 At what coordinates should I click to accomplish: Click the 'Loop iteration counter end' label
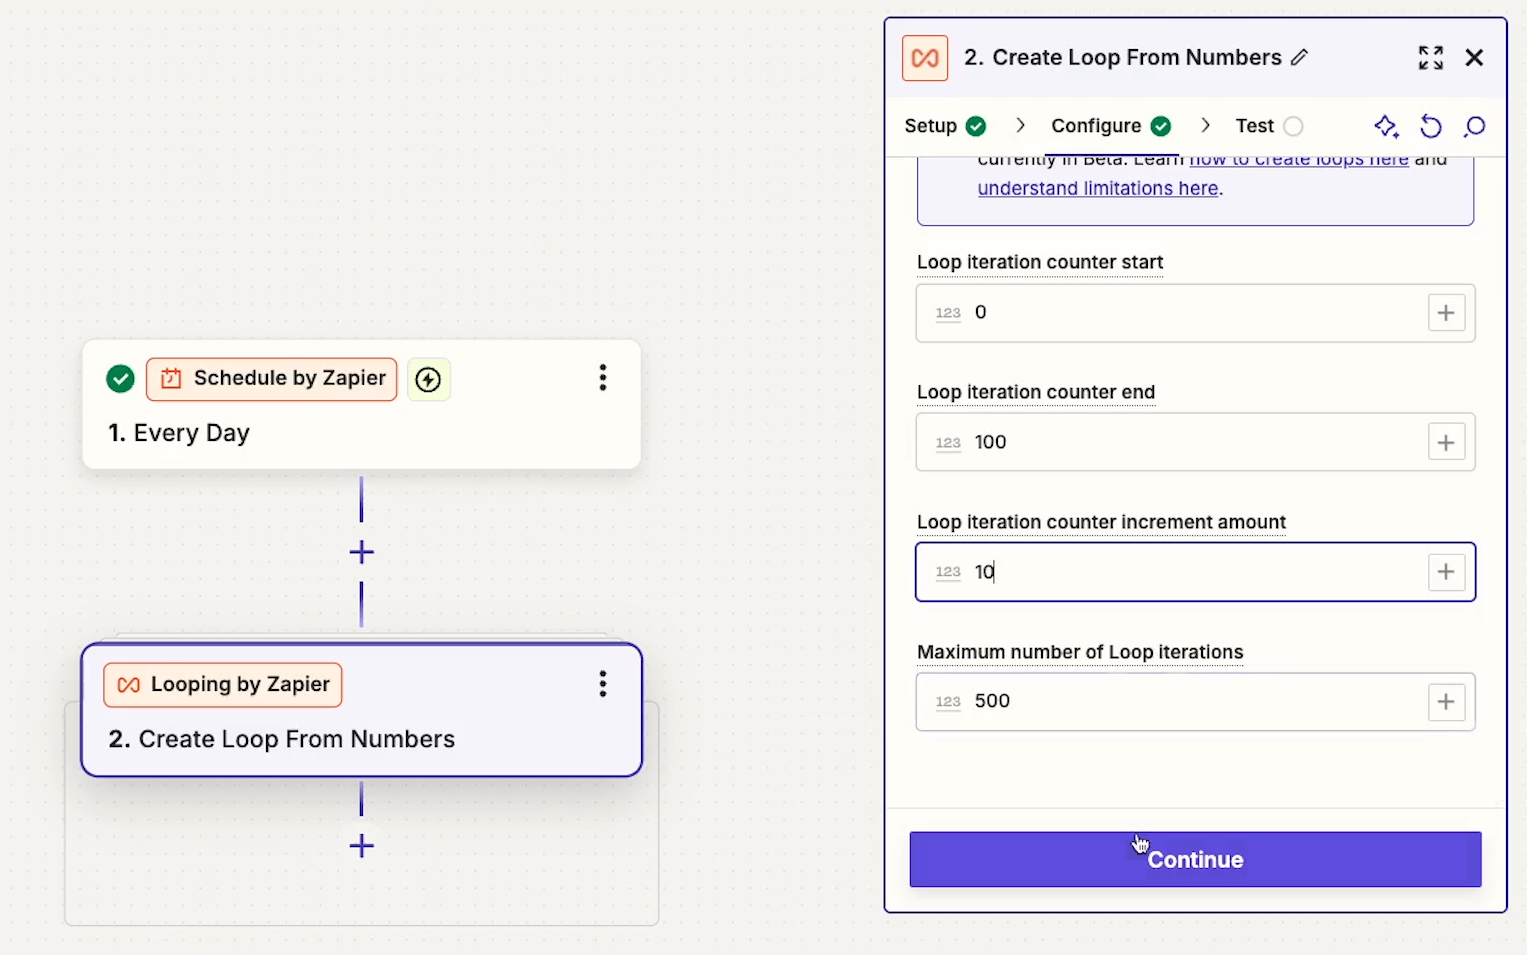tap(1036, 392)
